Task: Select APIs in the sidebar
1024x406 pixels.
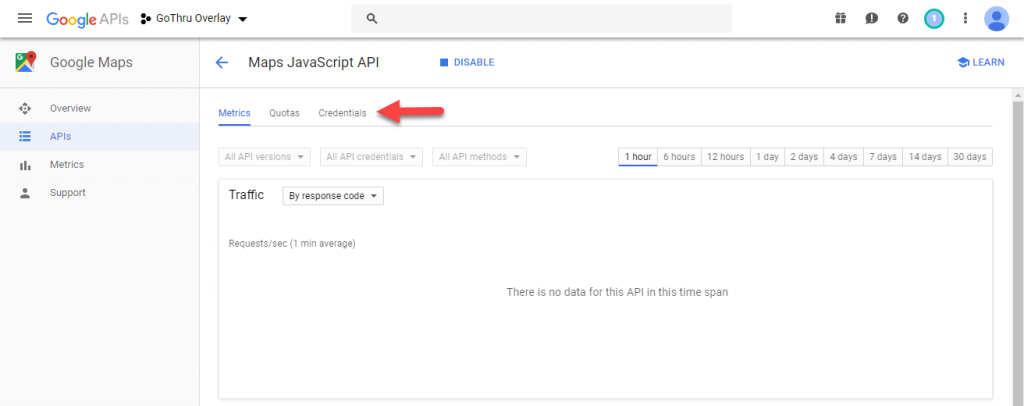Action: 99,136
